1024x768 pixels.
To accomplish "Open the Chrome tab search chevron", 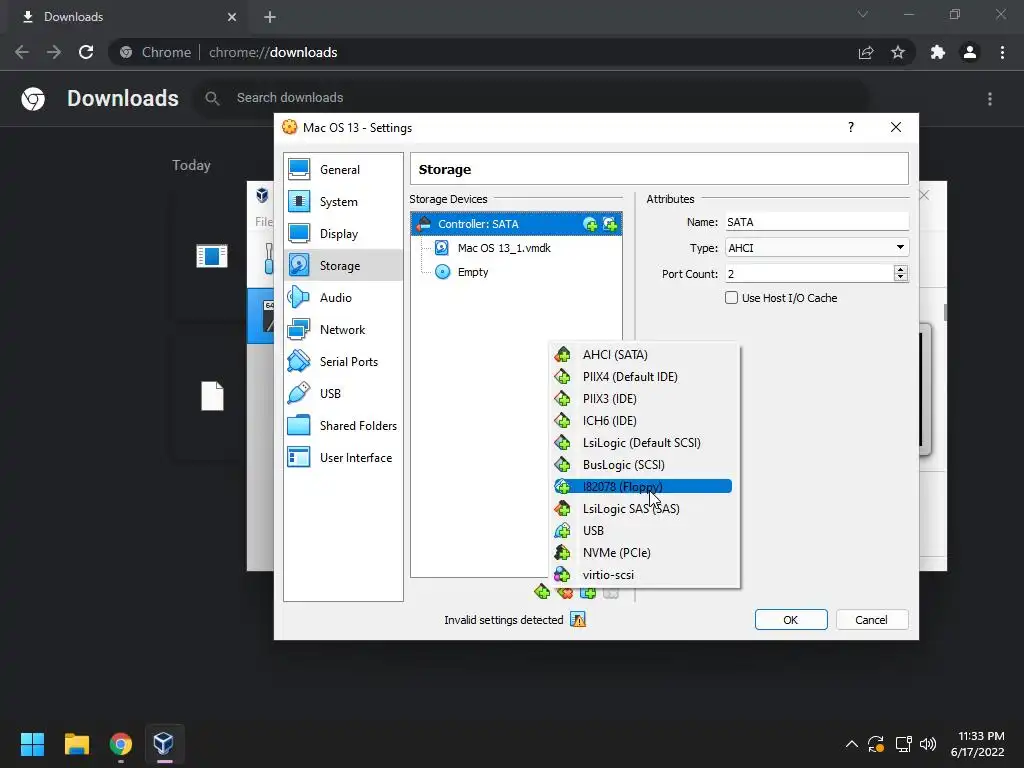I will (863, 14).
